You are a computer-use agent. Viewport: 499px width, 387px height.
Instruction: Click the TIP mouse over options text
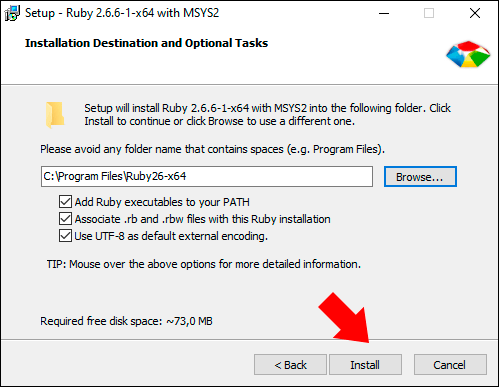click(x=204, y=264)
